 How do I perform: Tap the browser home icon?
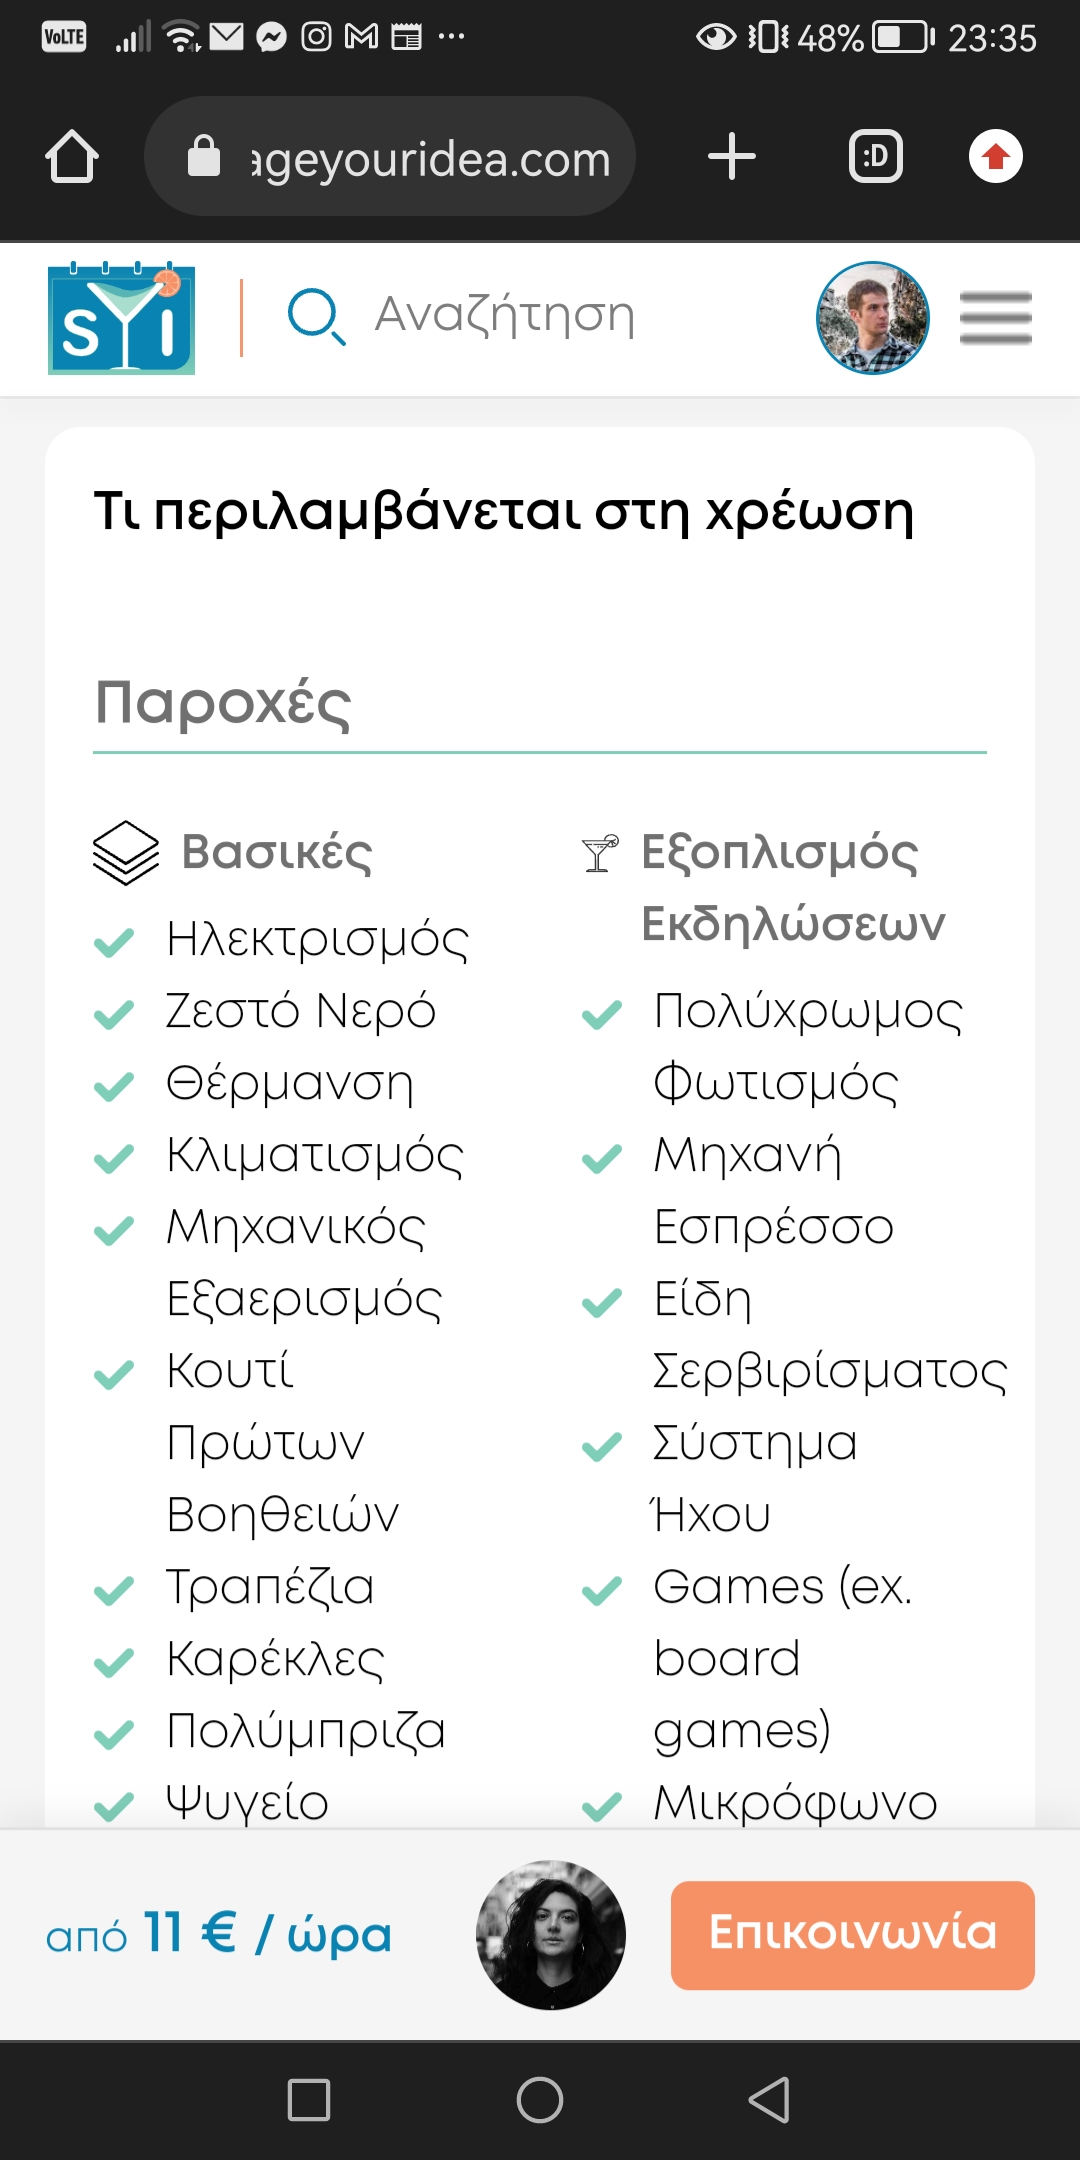72,157
